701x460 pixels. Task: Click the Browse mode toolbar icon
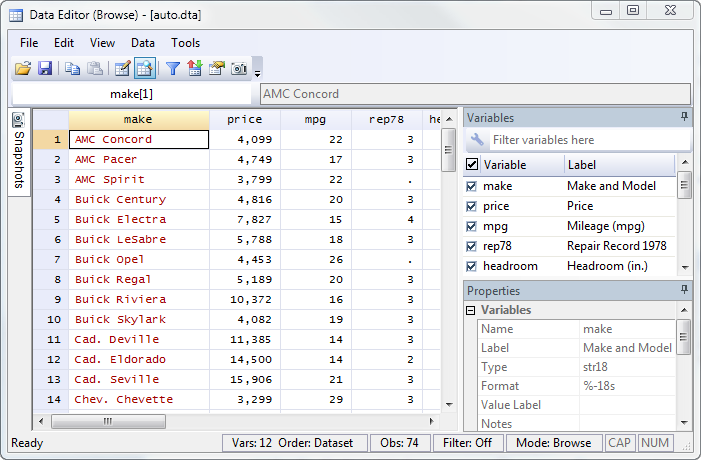click(x=144, y=69)
